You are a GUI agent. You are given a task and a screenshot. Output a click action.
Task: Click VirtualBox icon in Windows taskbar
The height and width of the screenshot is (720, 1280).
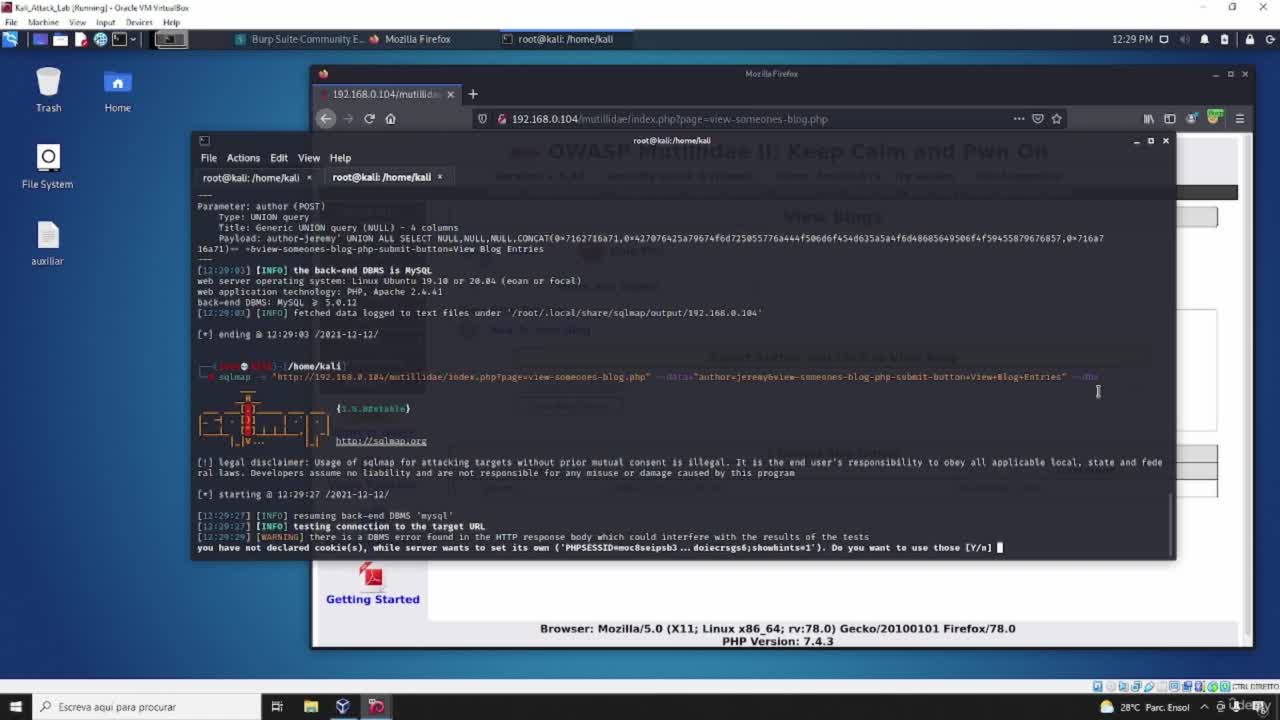click(x=343, y=707)
